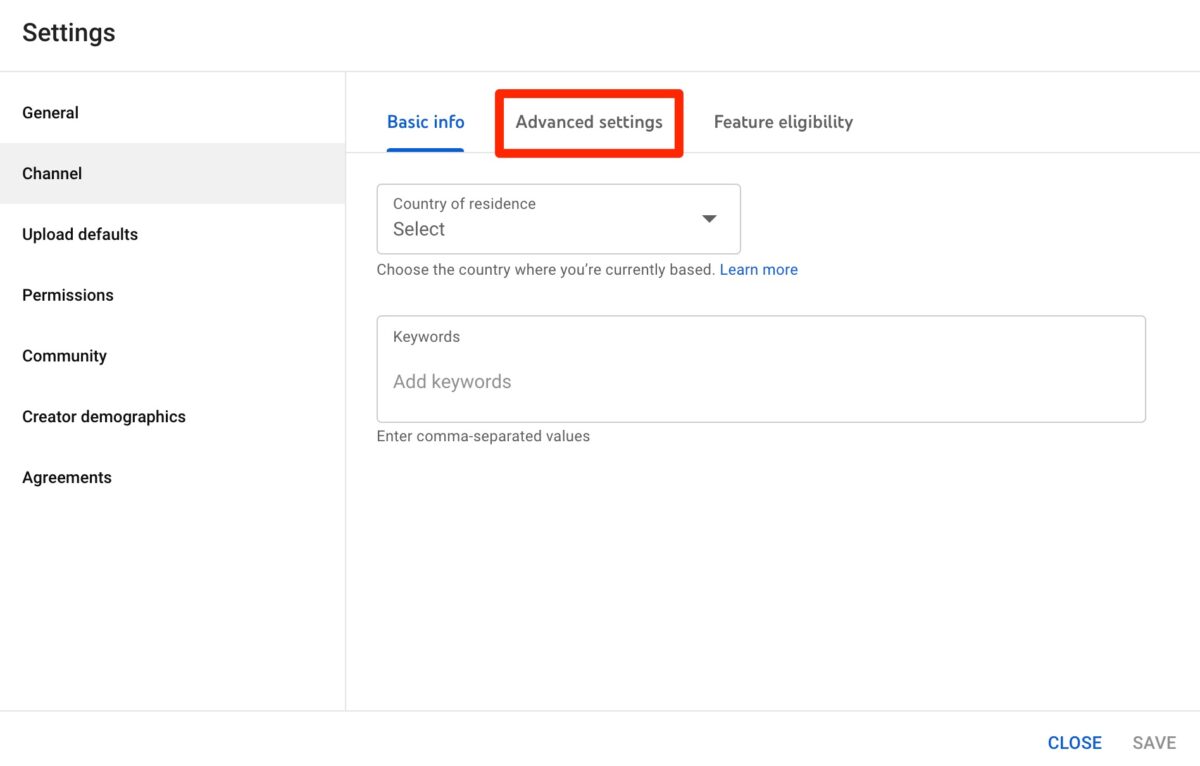Image resolution: width=1200 pixels, height=766 pixels.
Task: Select the Basic info tab
Action: point(425,122)
